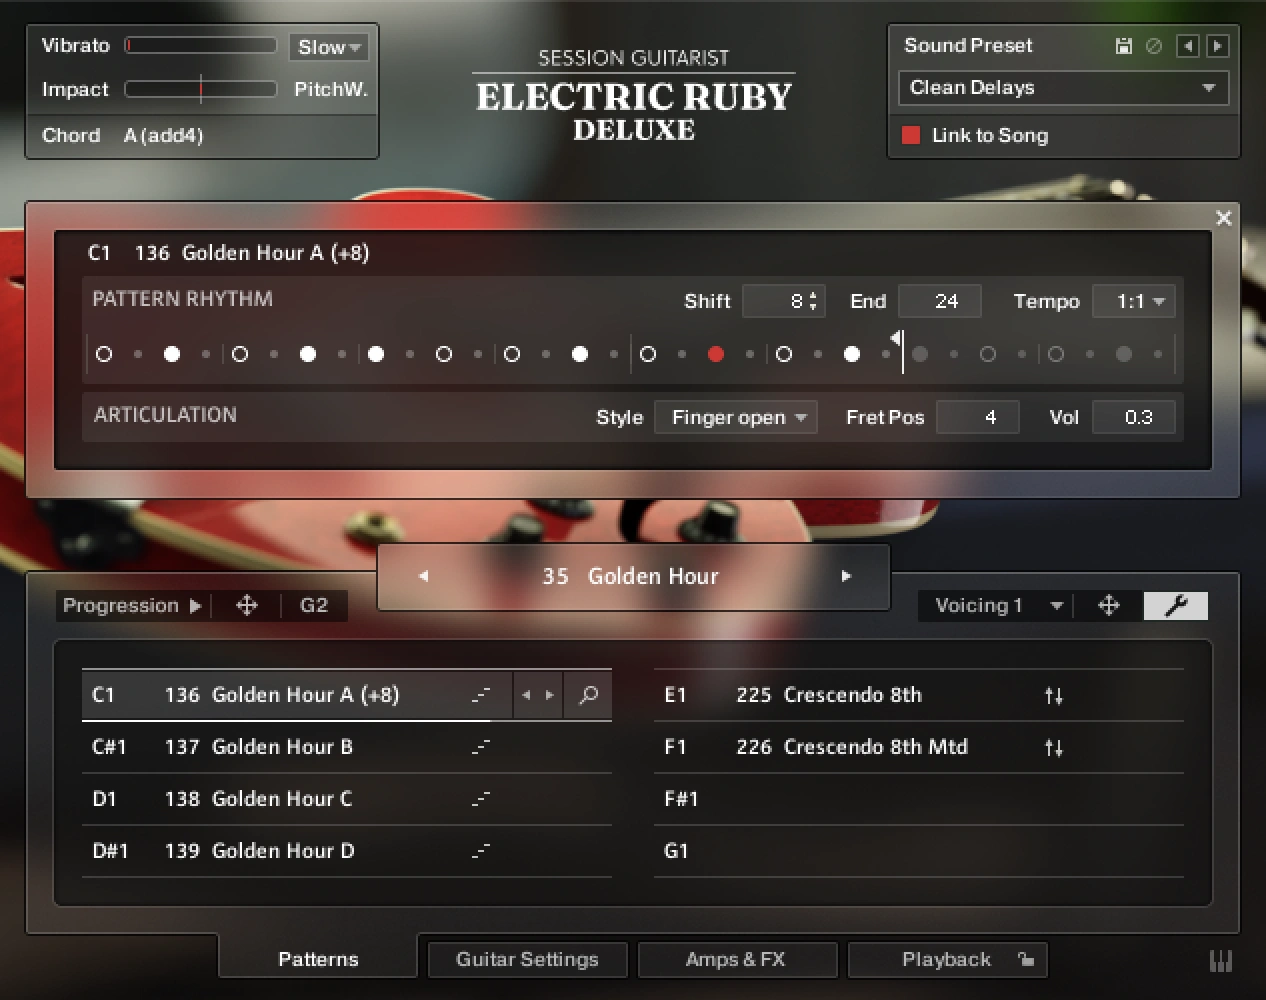Click the wrench icon near Voicing 1

click(x=1175, y=605)
